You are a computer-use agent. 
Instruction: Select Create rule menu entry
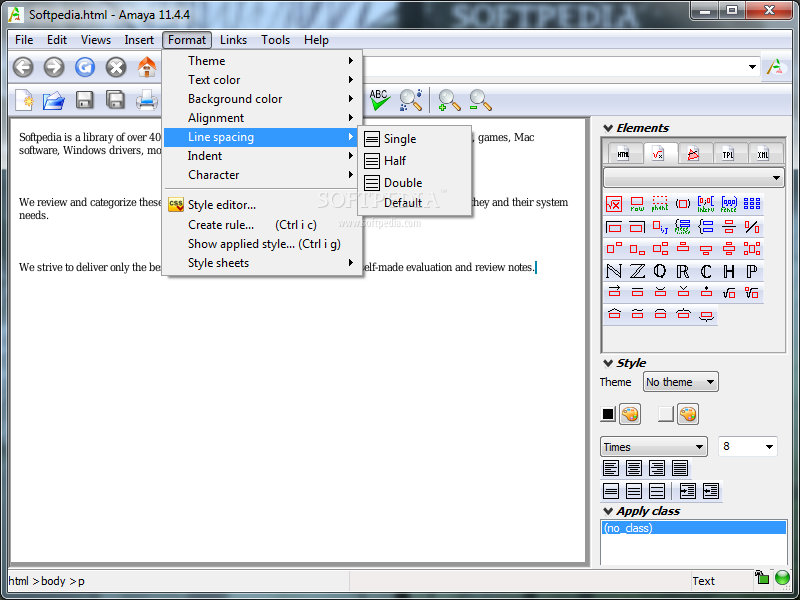262,225
